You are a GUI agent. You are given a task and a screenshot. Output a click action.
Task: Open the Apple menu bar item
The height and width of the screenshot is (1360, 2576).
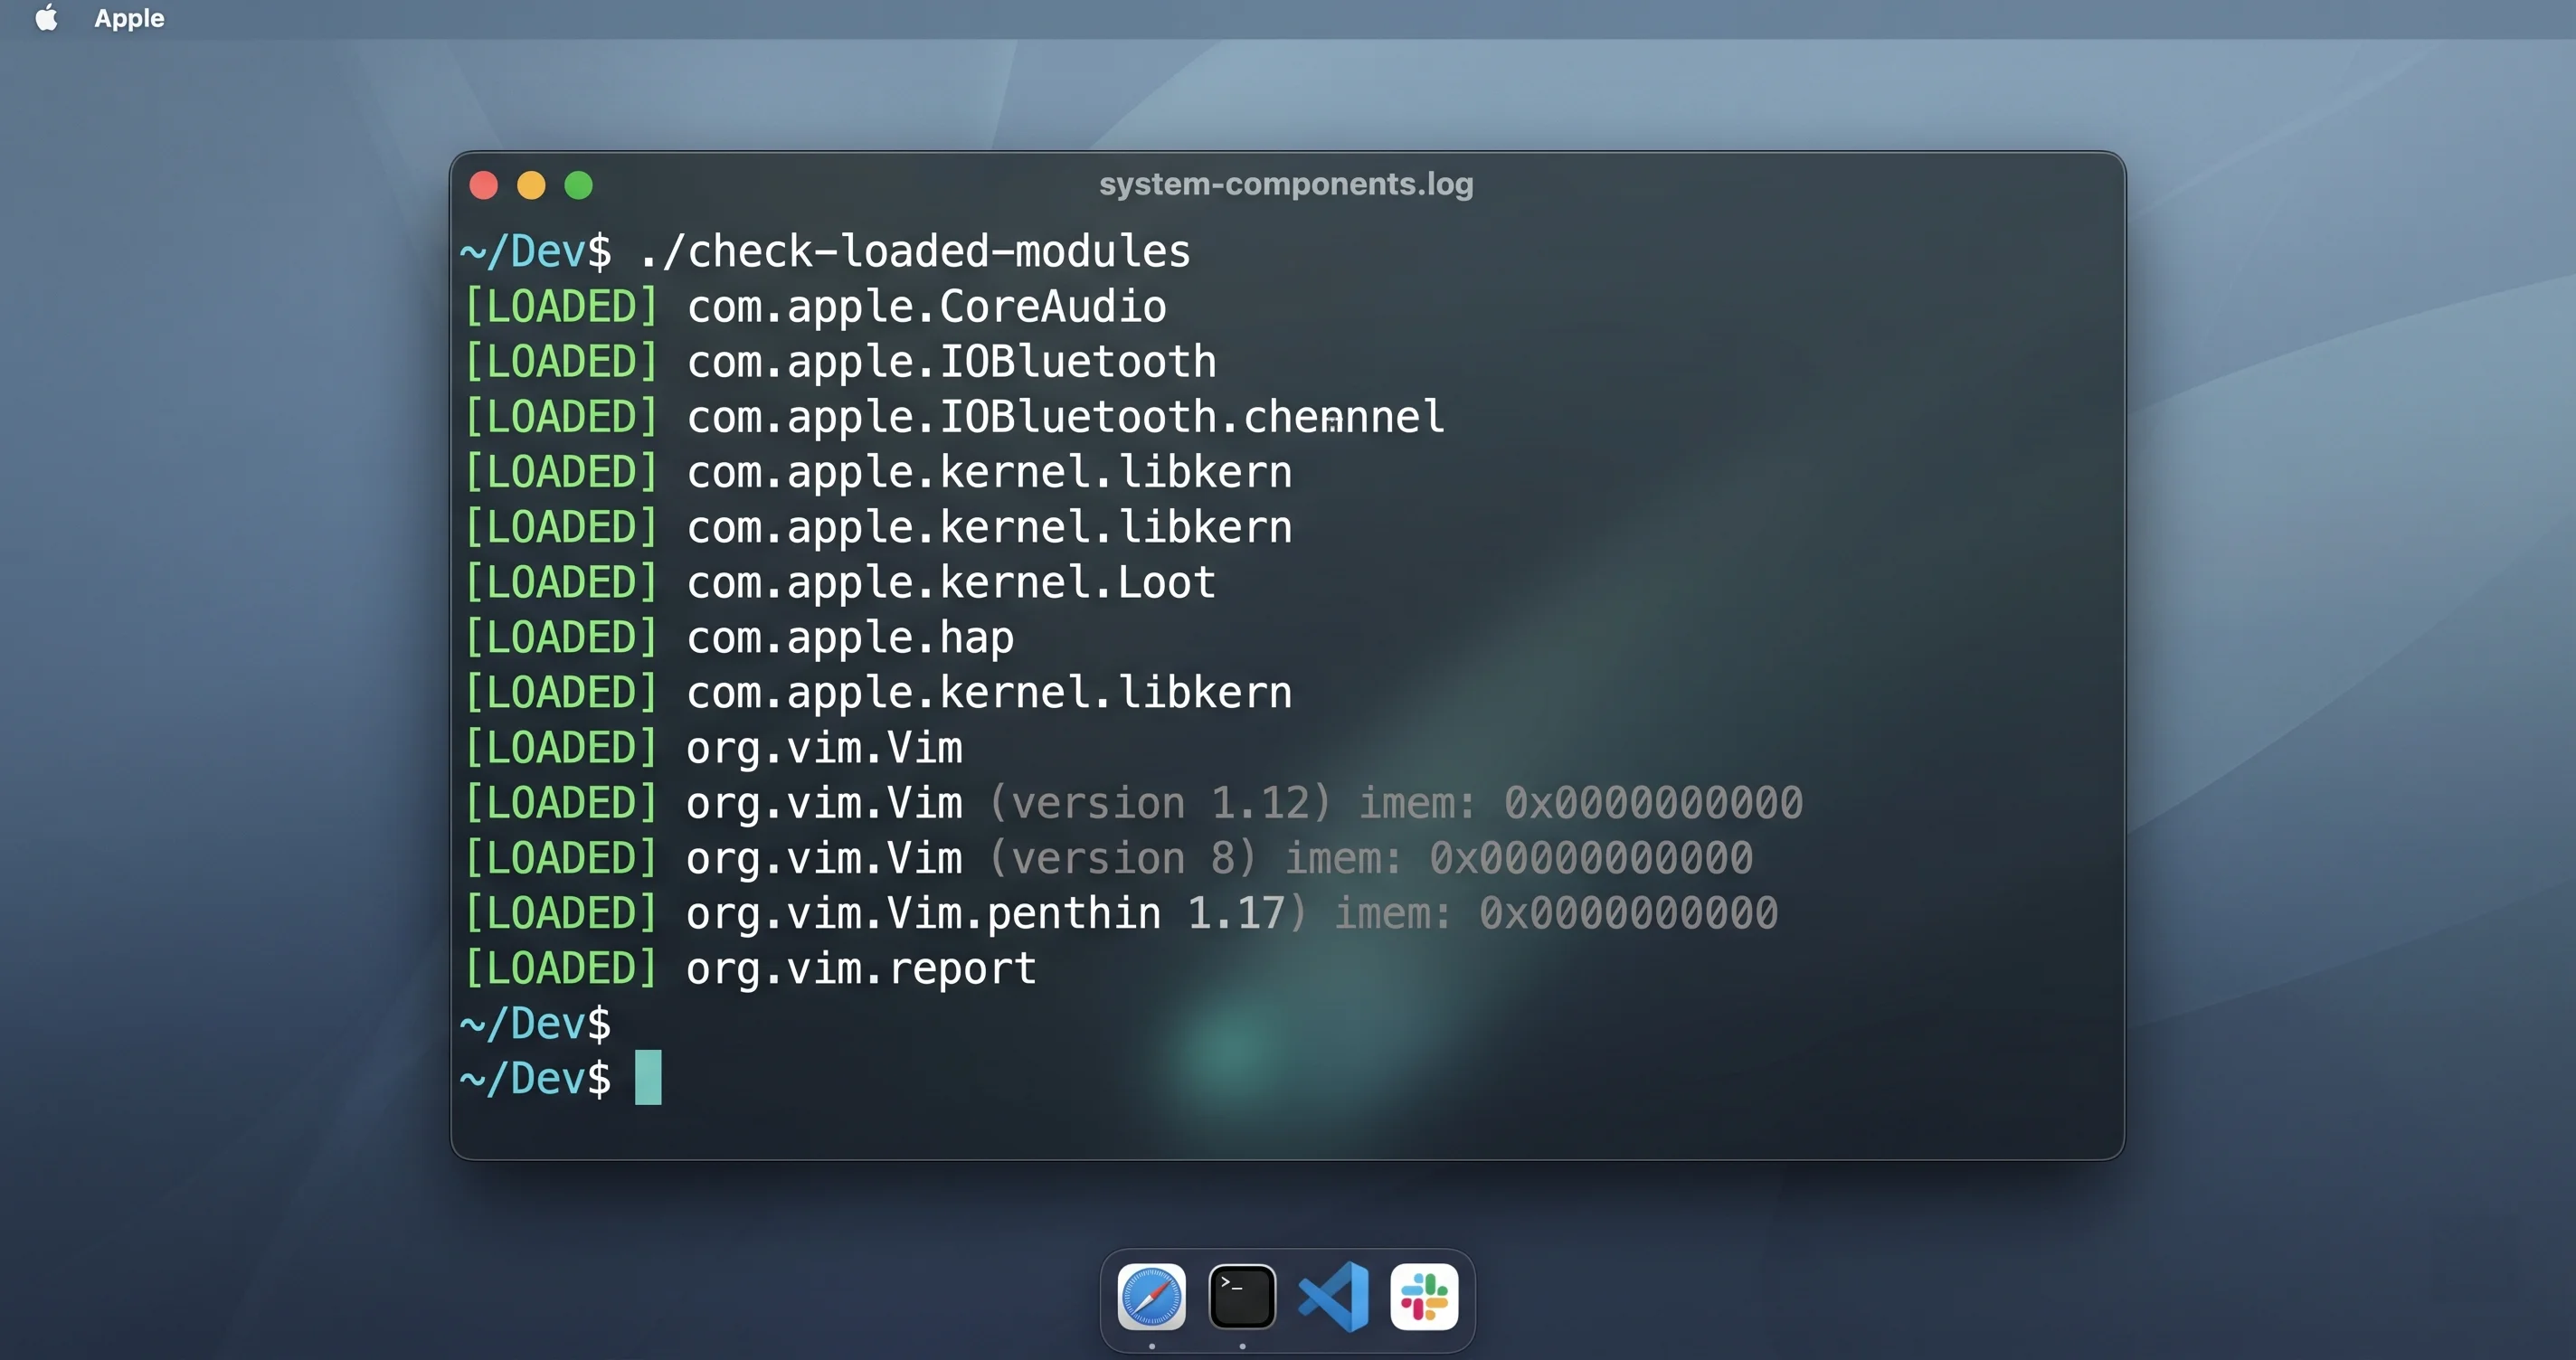click(x=129, y=18)
